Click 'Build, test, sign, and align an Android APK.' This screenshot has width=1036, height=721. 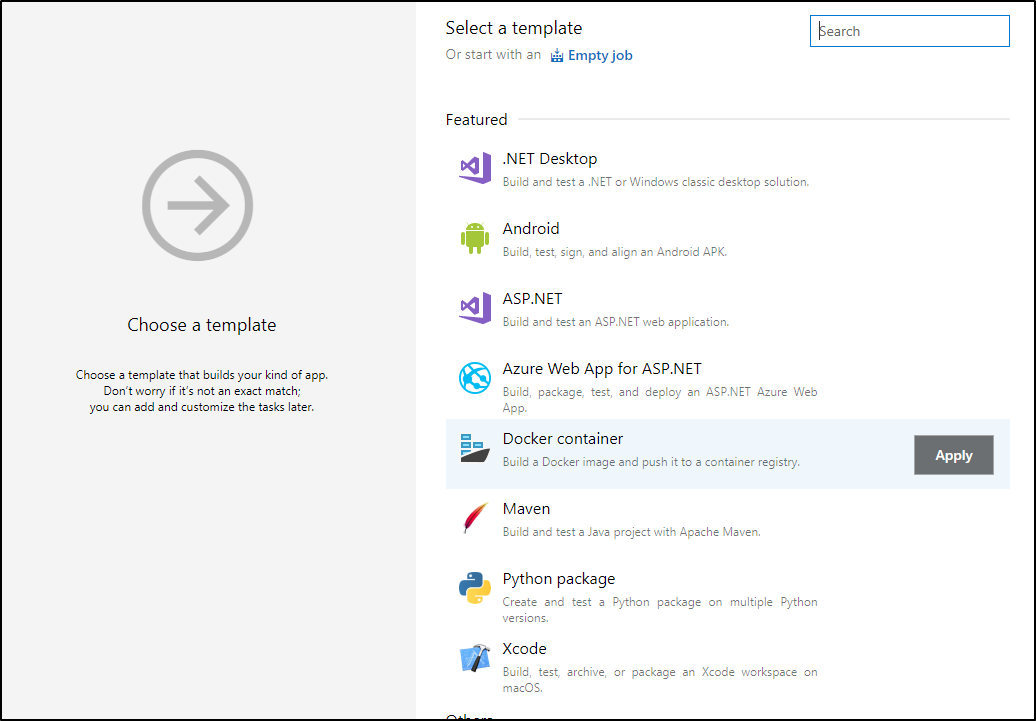[614, 252]
